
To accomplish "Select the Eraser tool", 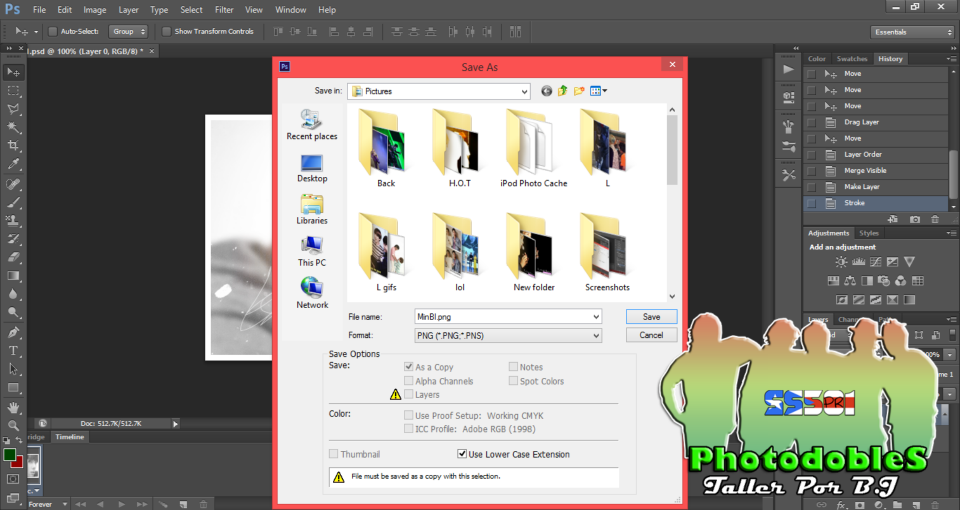I will coord(13,258).
